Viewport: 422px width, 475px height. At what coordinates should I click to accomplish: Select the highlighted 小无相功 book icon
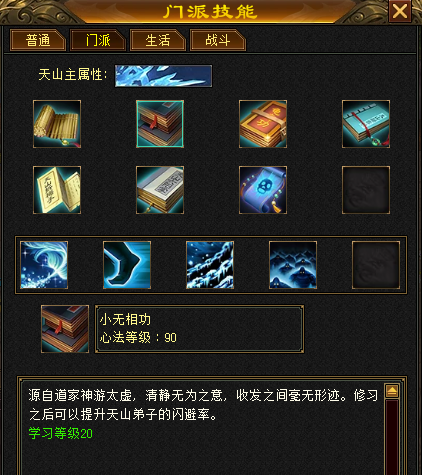[x=160, y=124]
